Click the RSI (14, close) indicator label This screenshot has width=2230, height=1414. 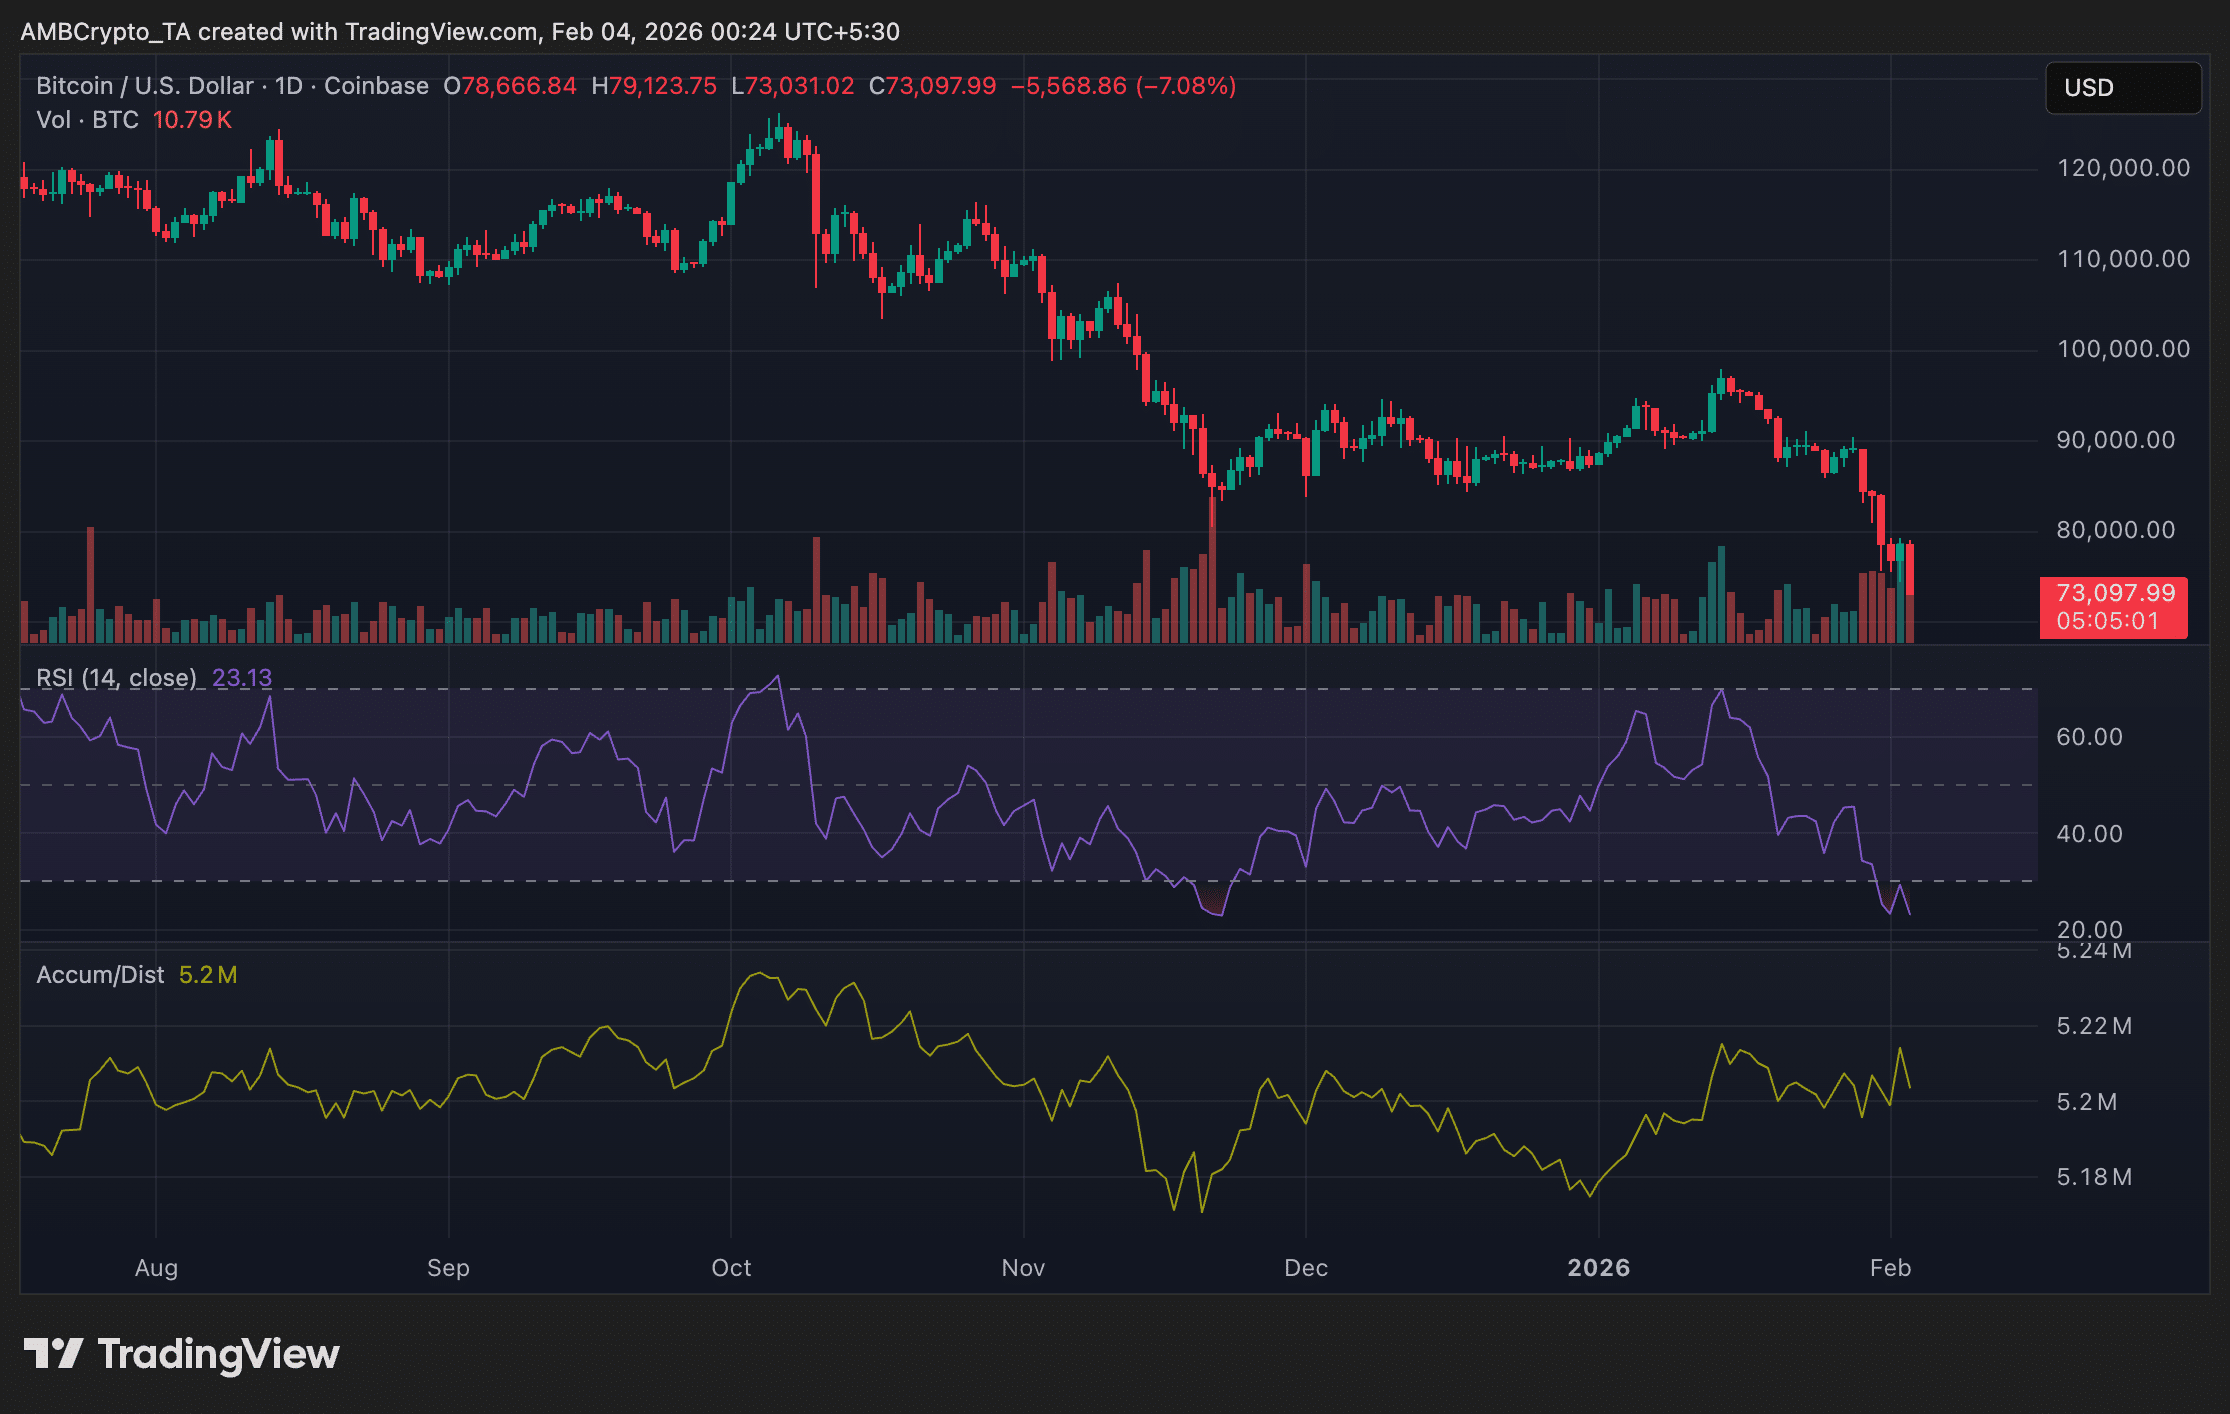pos(116,678)
